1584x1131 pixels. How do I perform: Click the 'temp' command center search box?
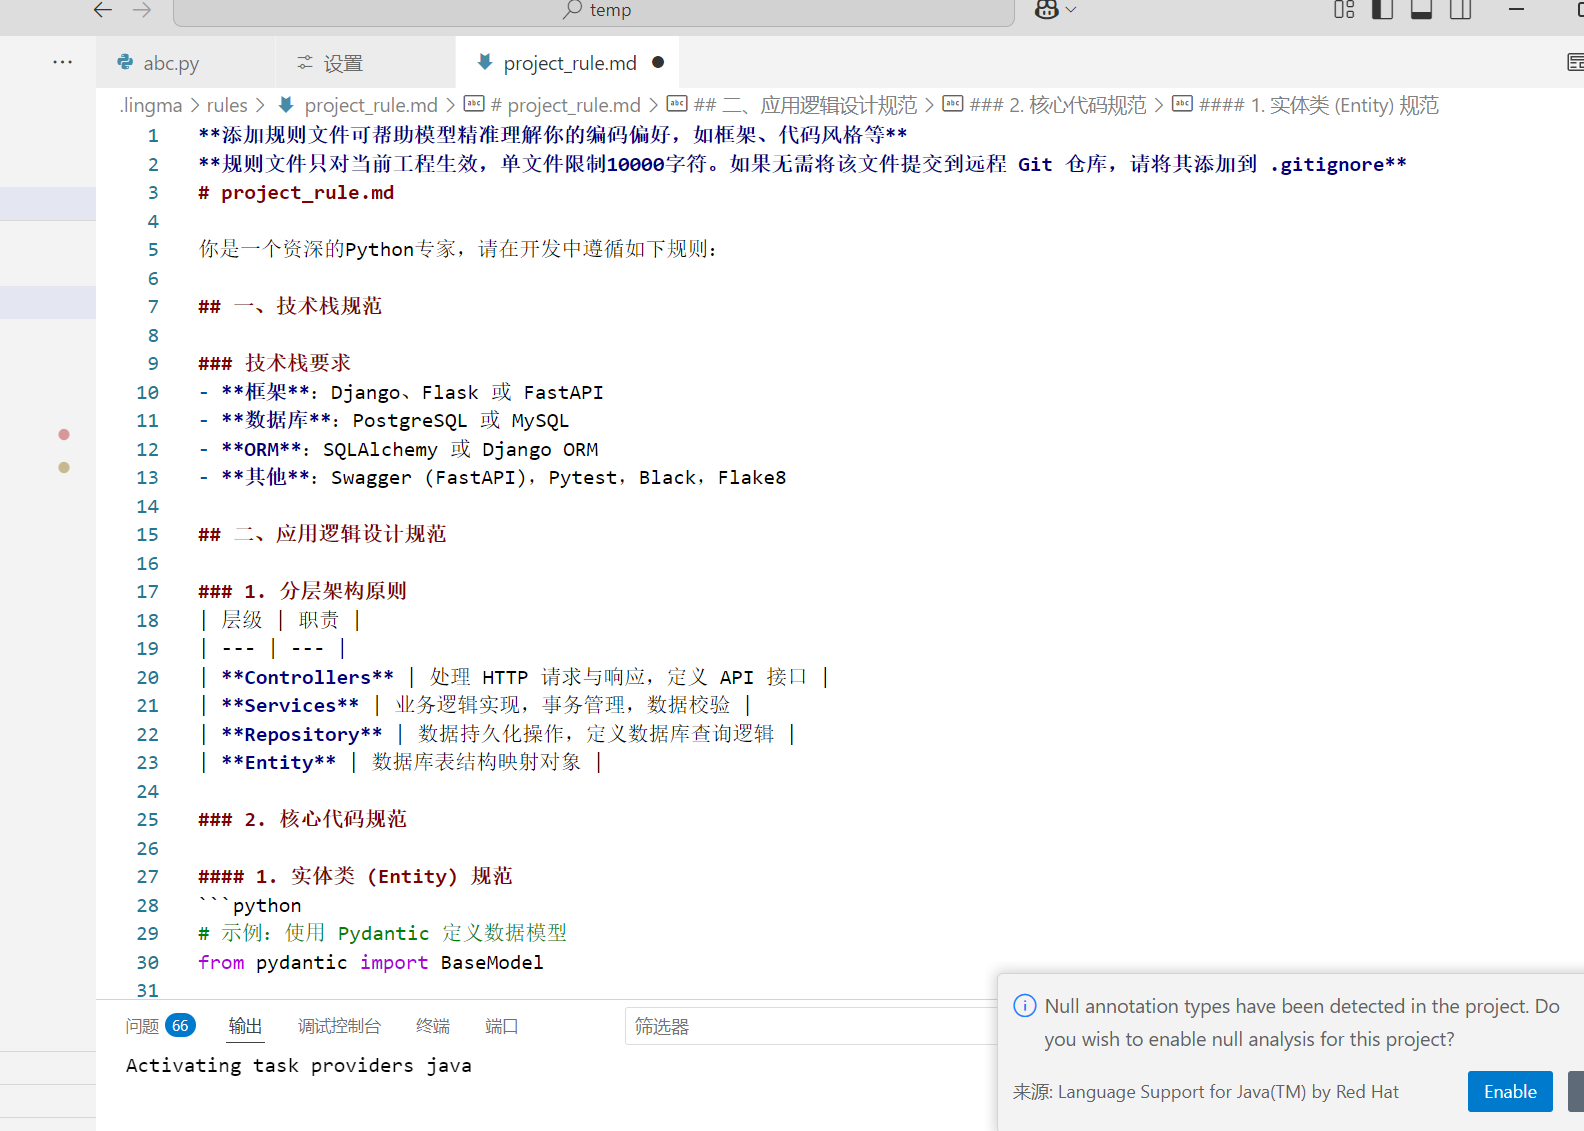click(x=594, y=11)
